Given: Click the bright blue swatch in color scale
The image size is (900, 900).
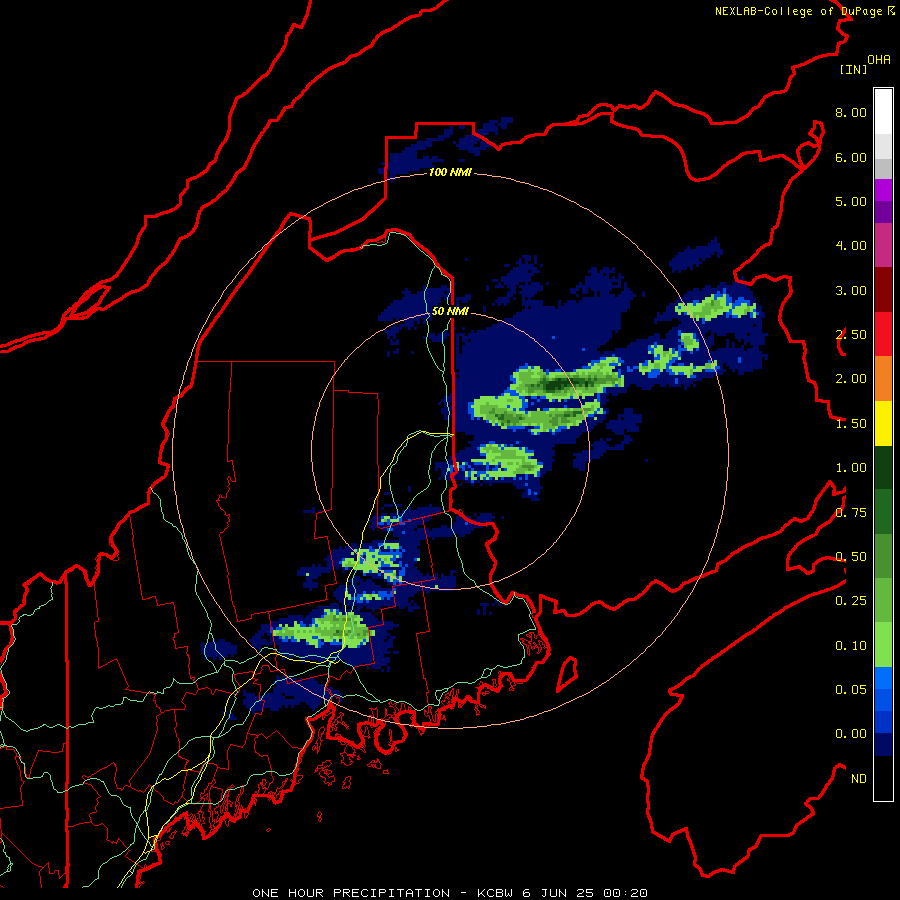Looking at the screenshot, I should point(883,678).
